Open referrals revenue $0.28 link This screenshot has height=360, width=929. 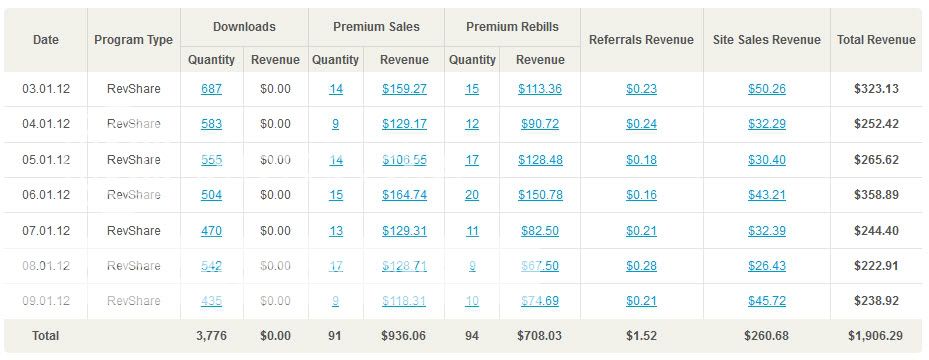[x=641, y=266]
